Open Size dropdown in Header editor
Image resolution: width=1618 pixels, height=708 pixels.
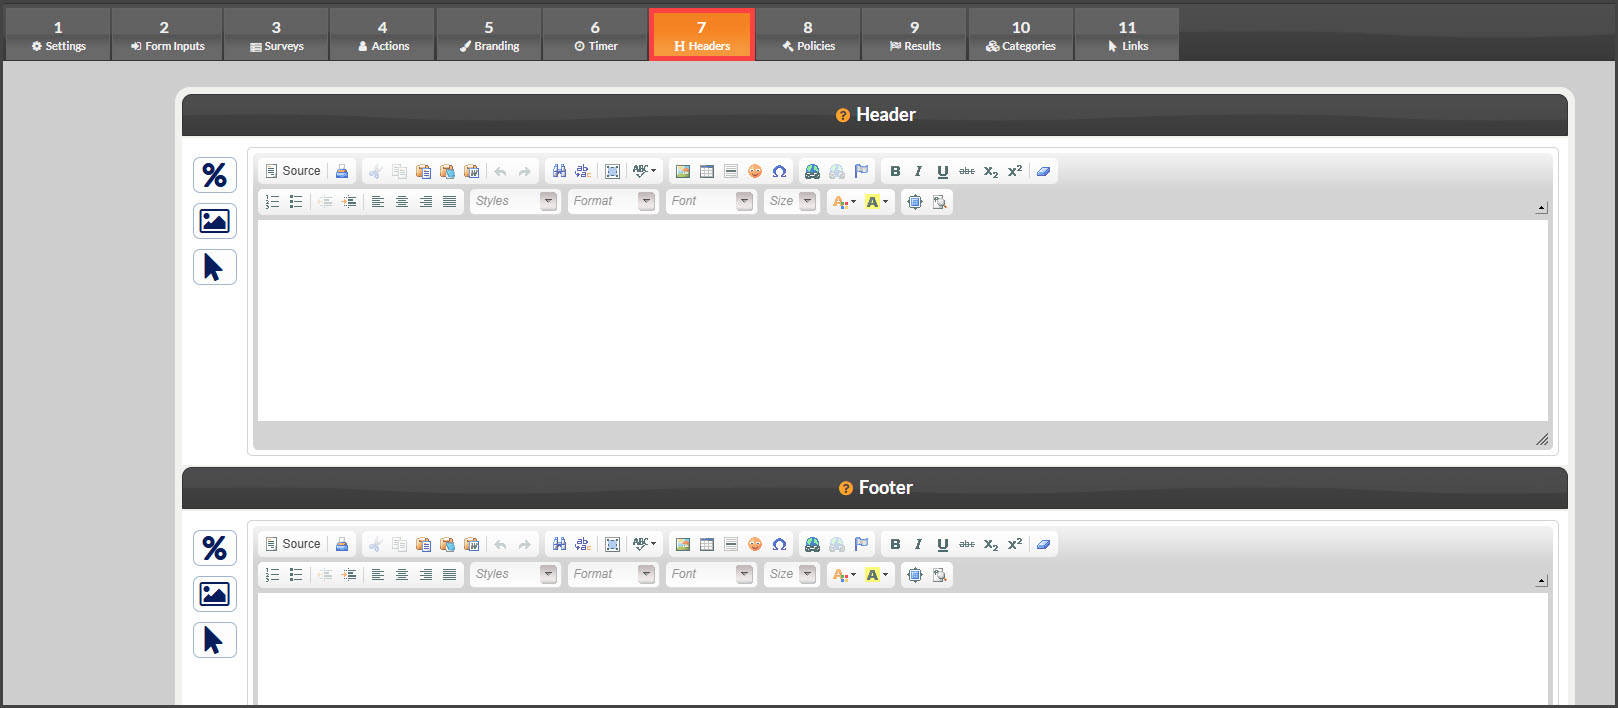791,201
